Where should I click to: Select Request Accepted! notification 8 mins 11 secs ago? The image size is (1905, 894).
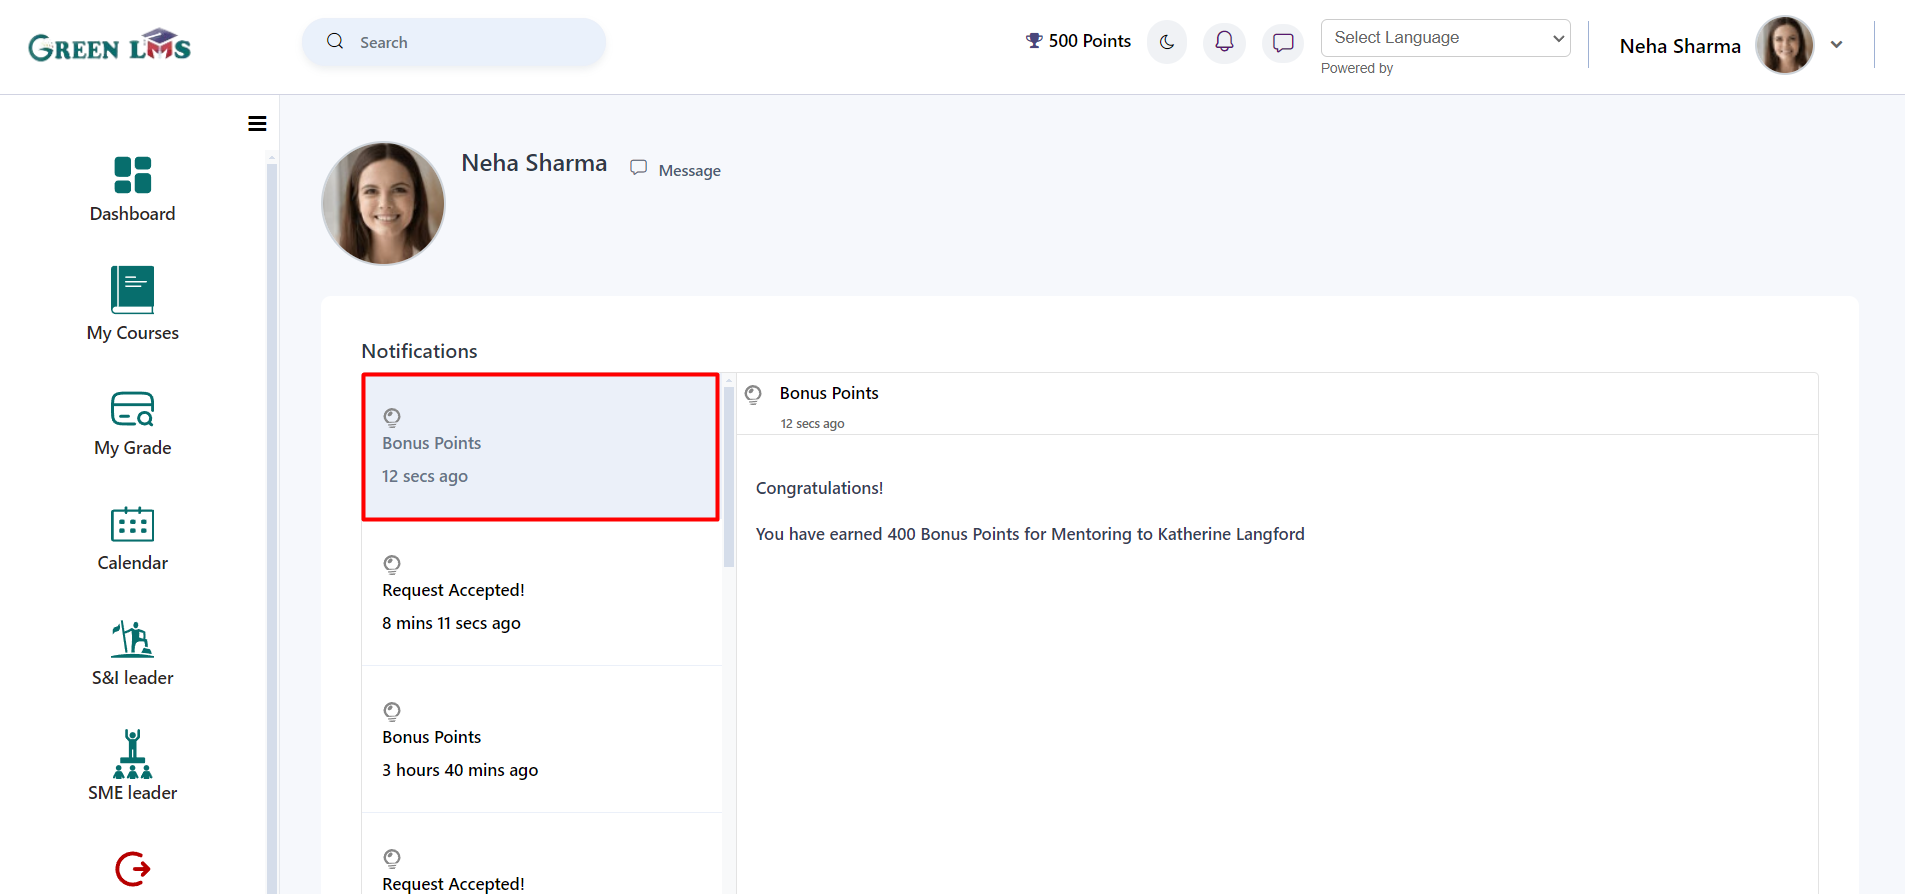click(541, 593)
